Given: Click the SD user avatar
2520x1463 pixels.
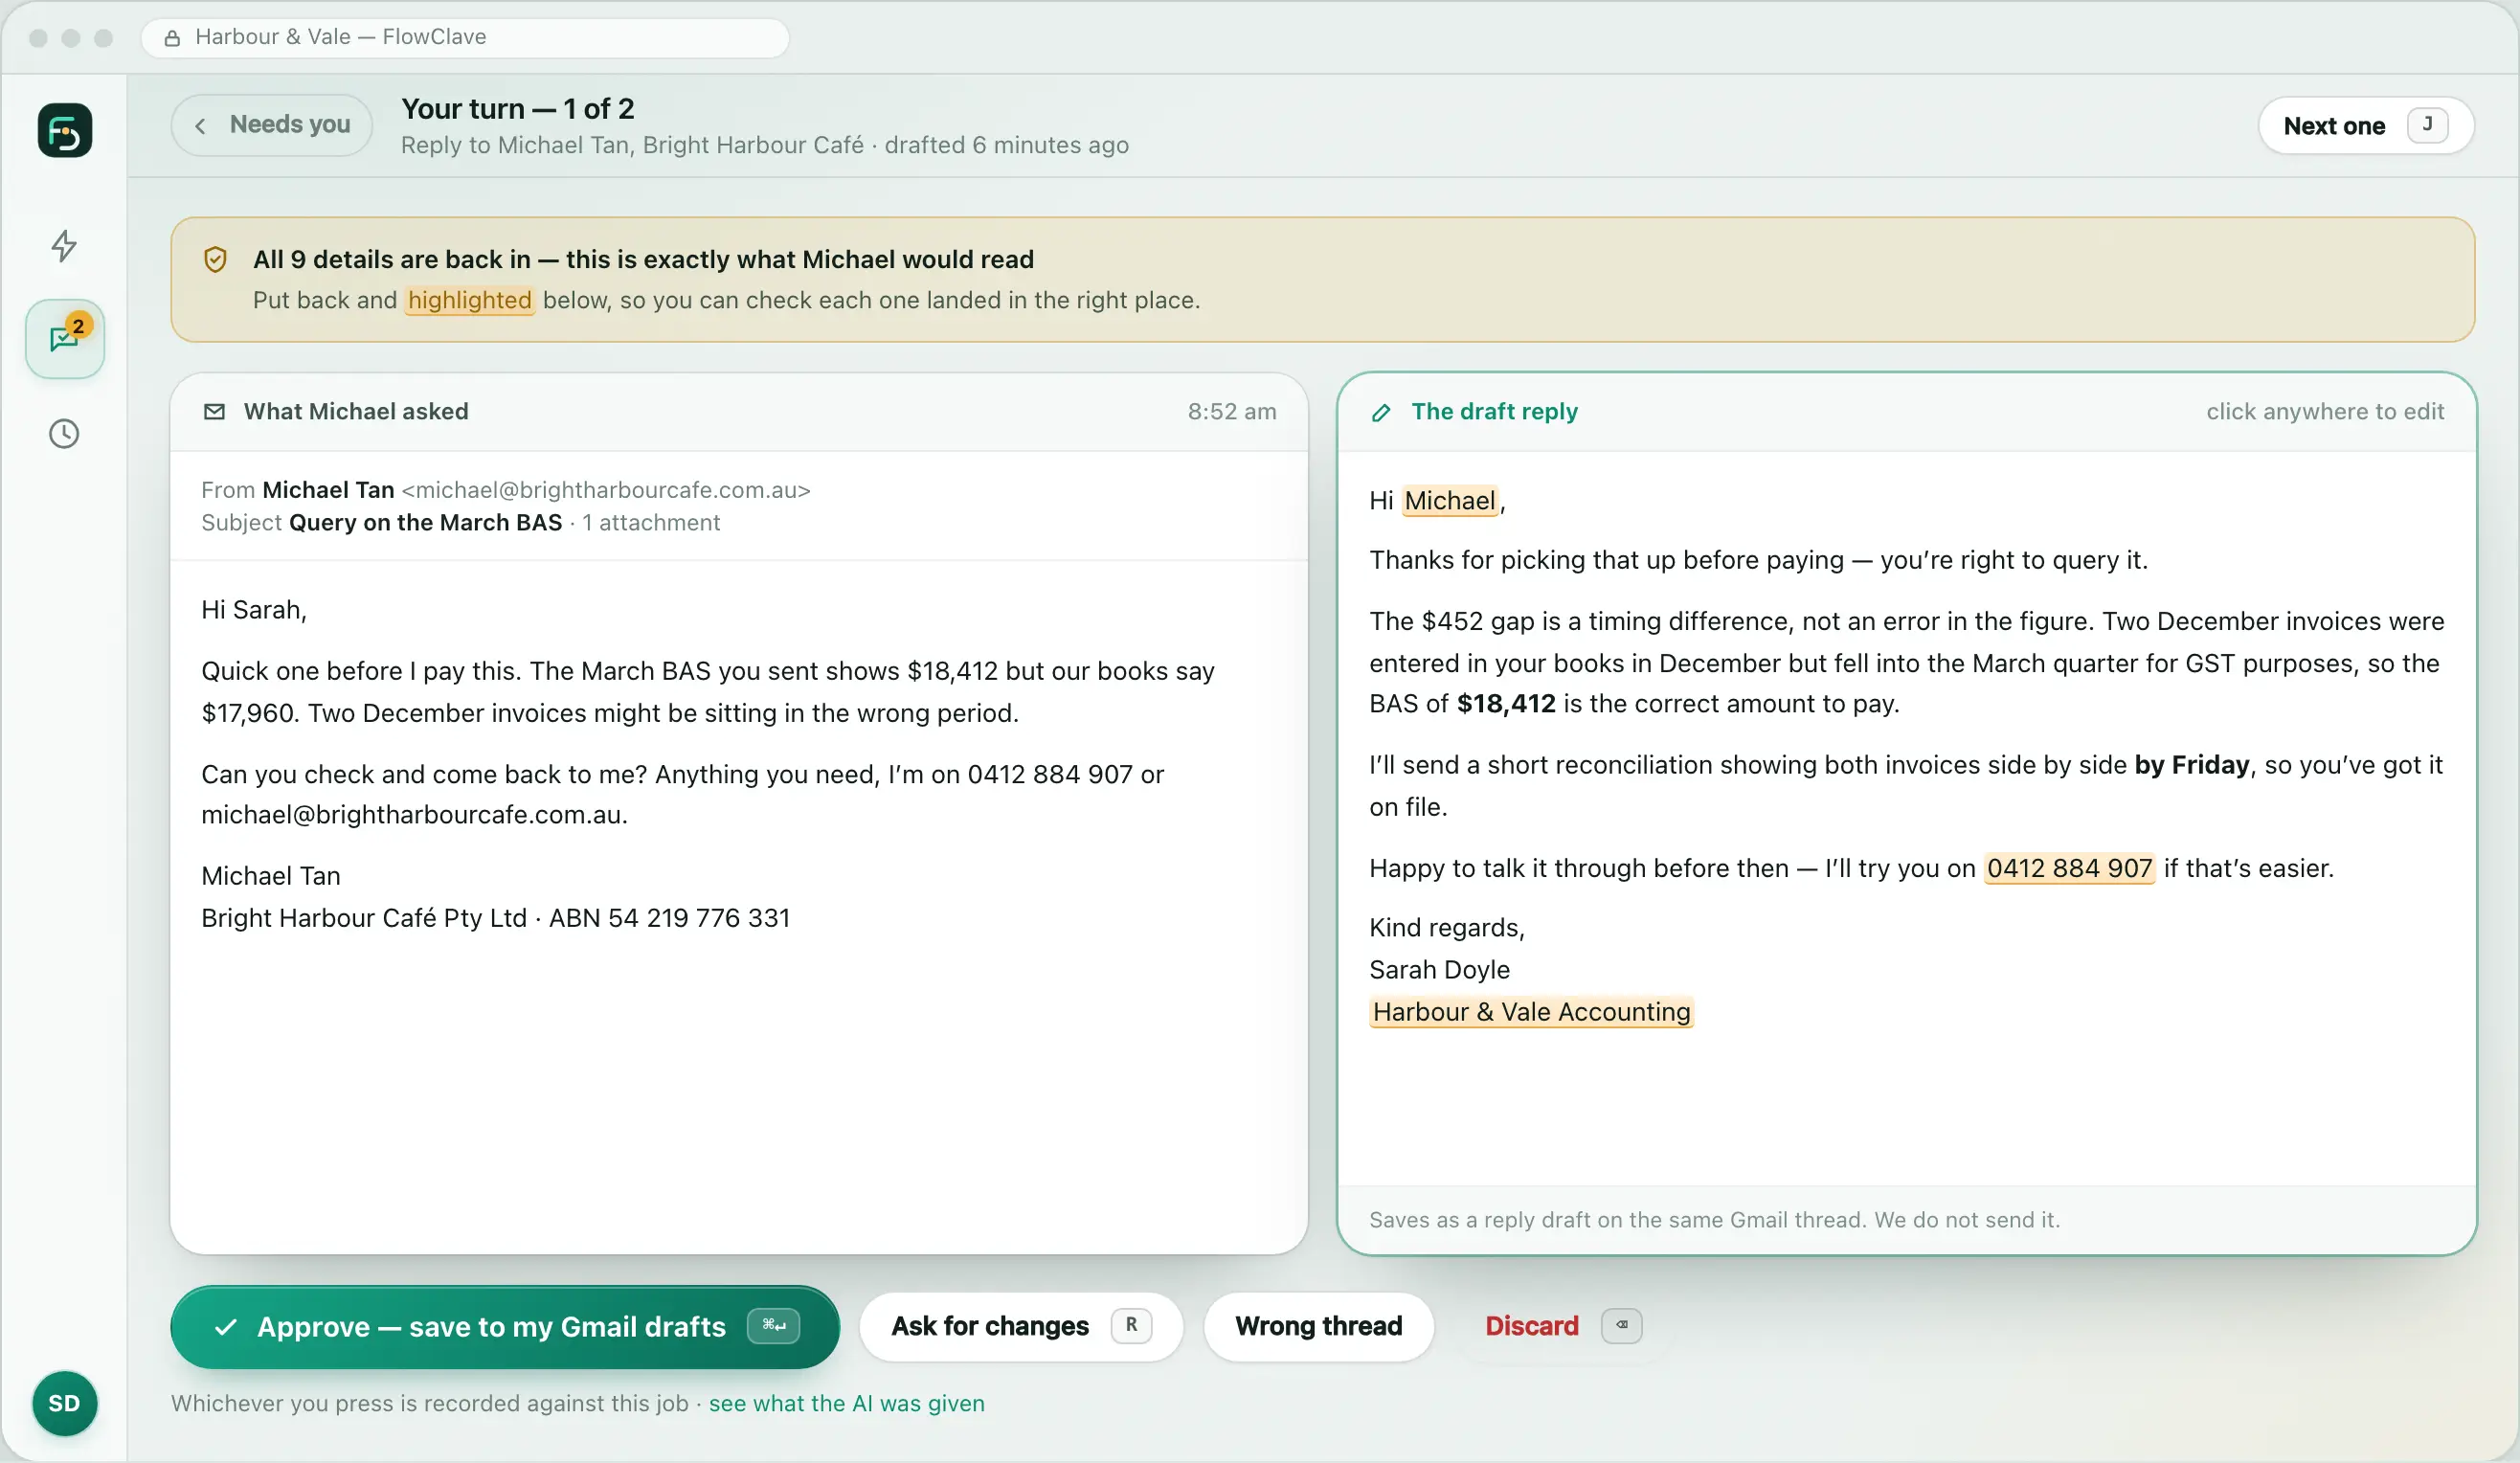Looking at the screenshot, I should point(65,1403).
